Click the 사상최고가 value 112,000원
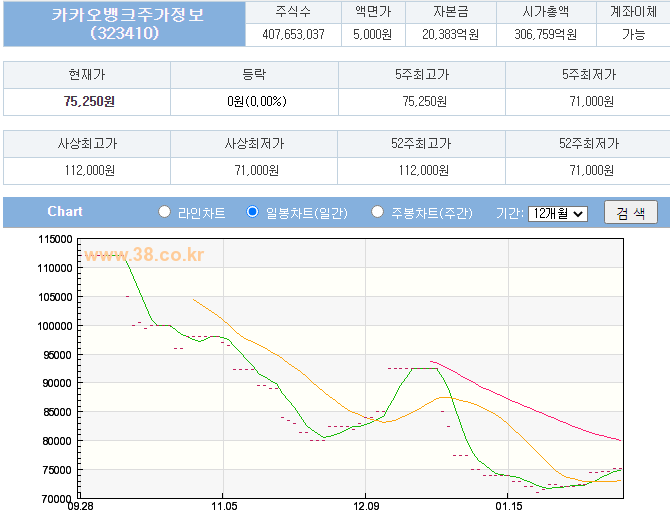The image size is (670, 523). click(x=89, y=170)
